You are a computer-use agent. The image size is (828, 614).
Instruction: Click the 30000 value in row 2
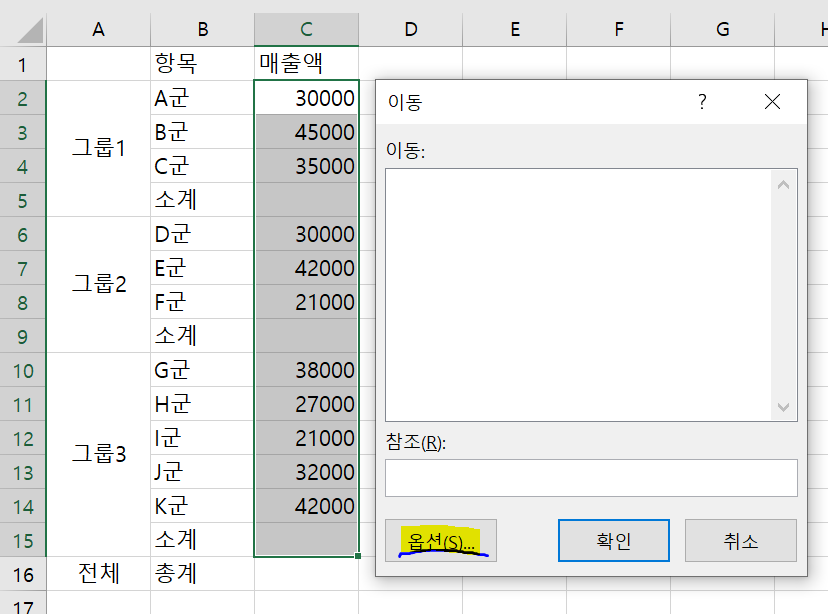(x=306, y=98)
